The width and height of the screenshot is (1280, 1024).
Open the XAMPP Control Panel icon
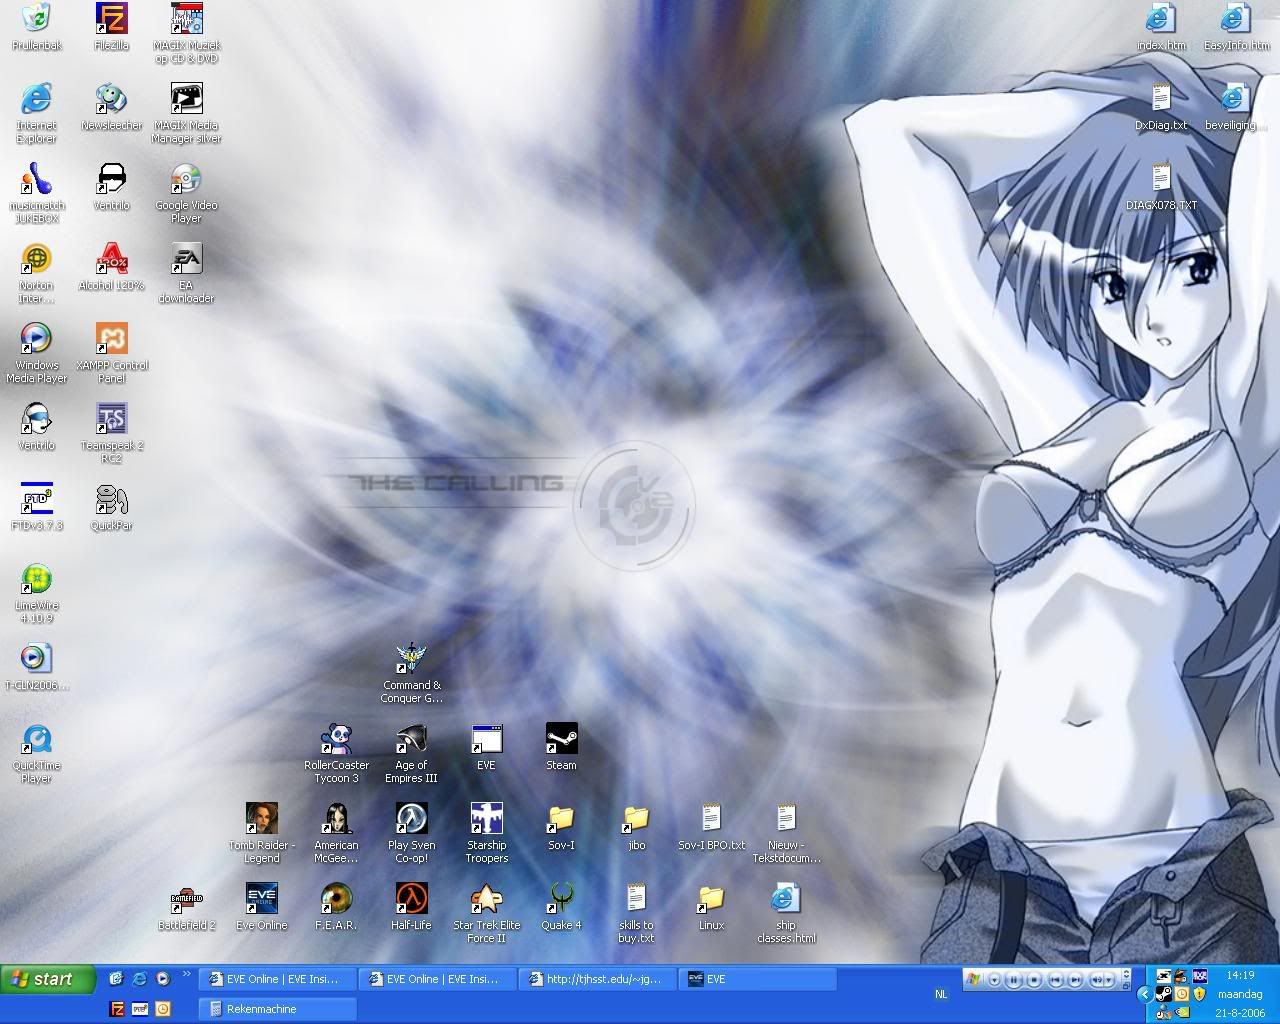point(111,341)
